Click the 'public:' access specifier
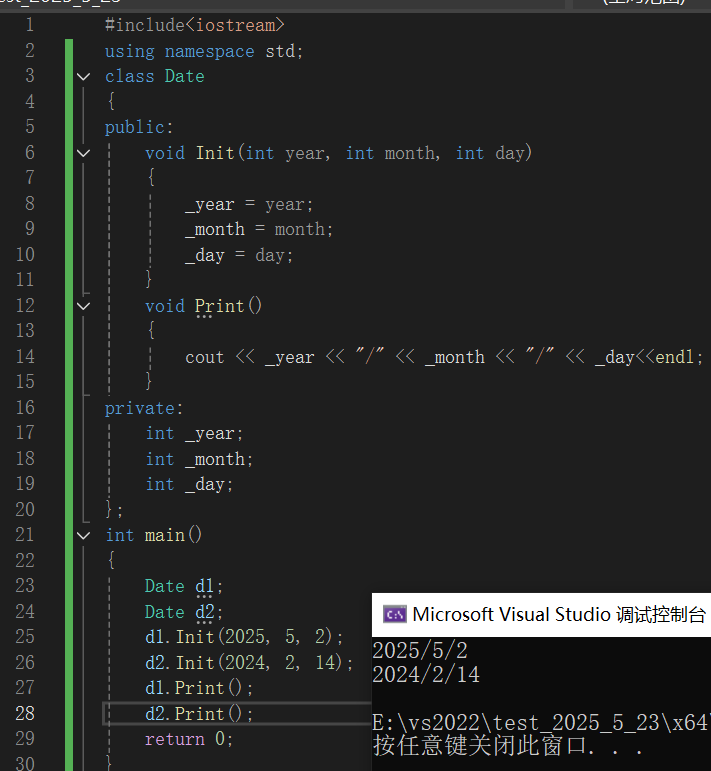Image resolution: width=711 pixels, height=771 pixels. (x=139, y=127)
